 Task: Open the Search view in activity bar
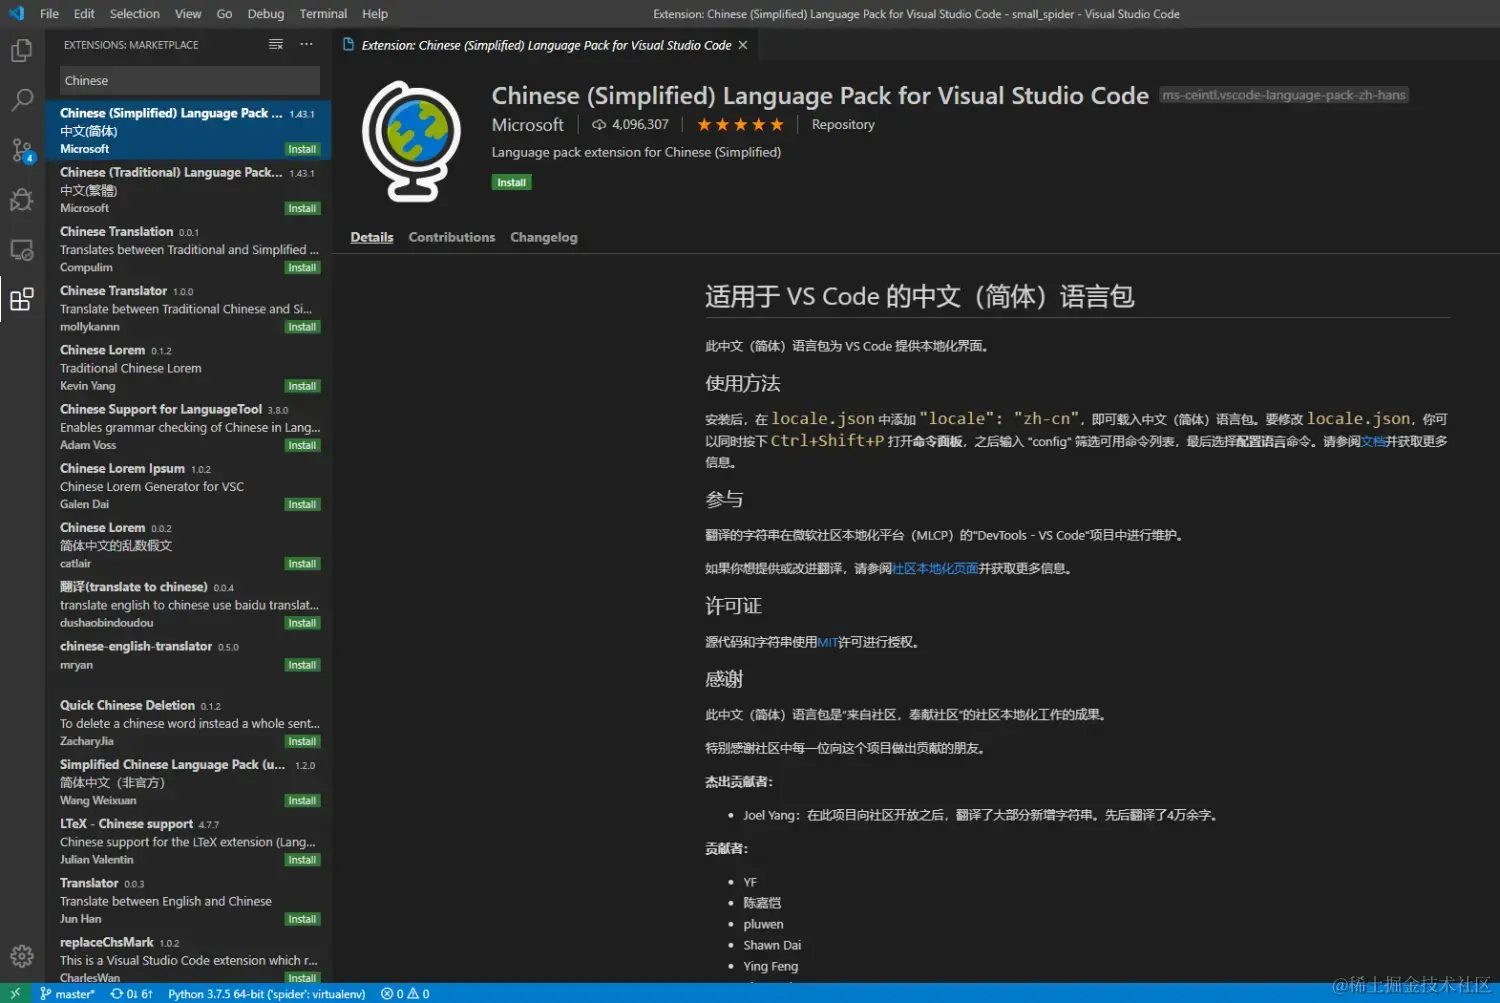coord(22,100)
